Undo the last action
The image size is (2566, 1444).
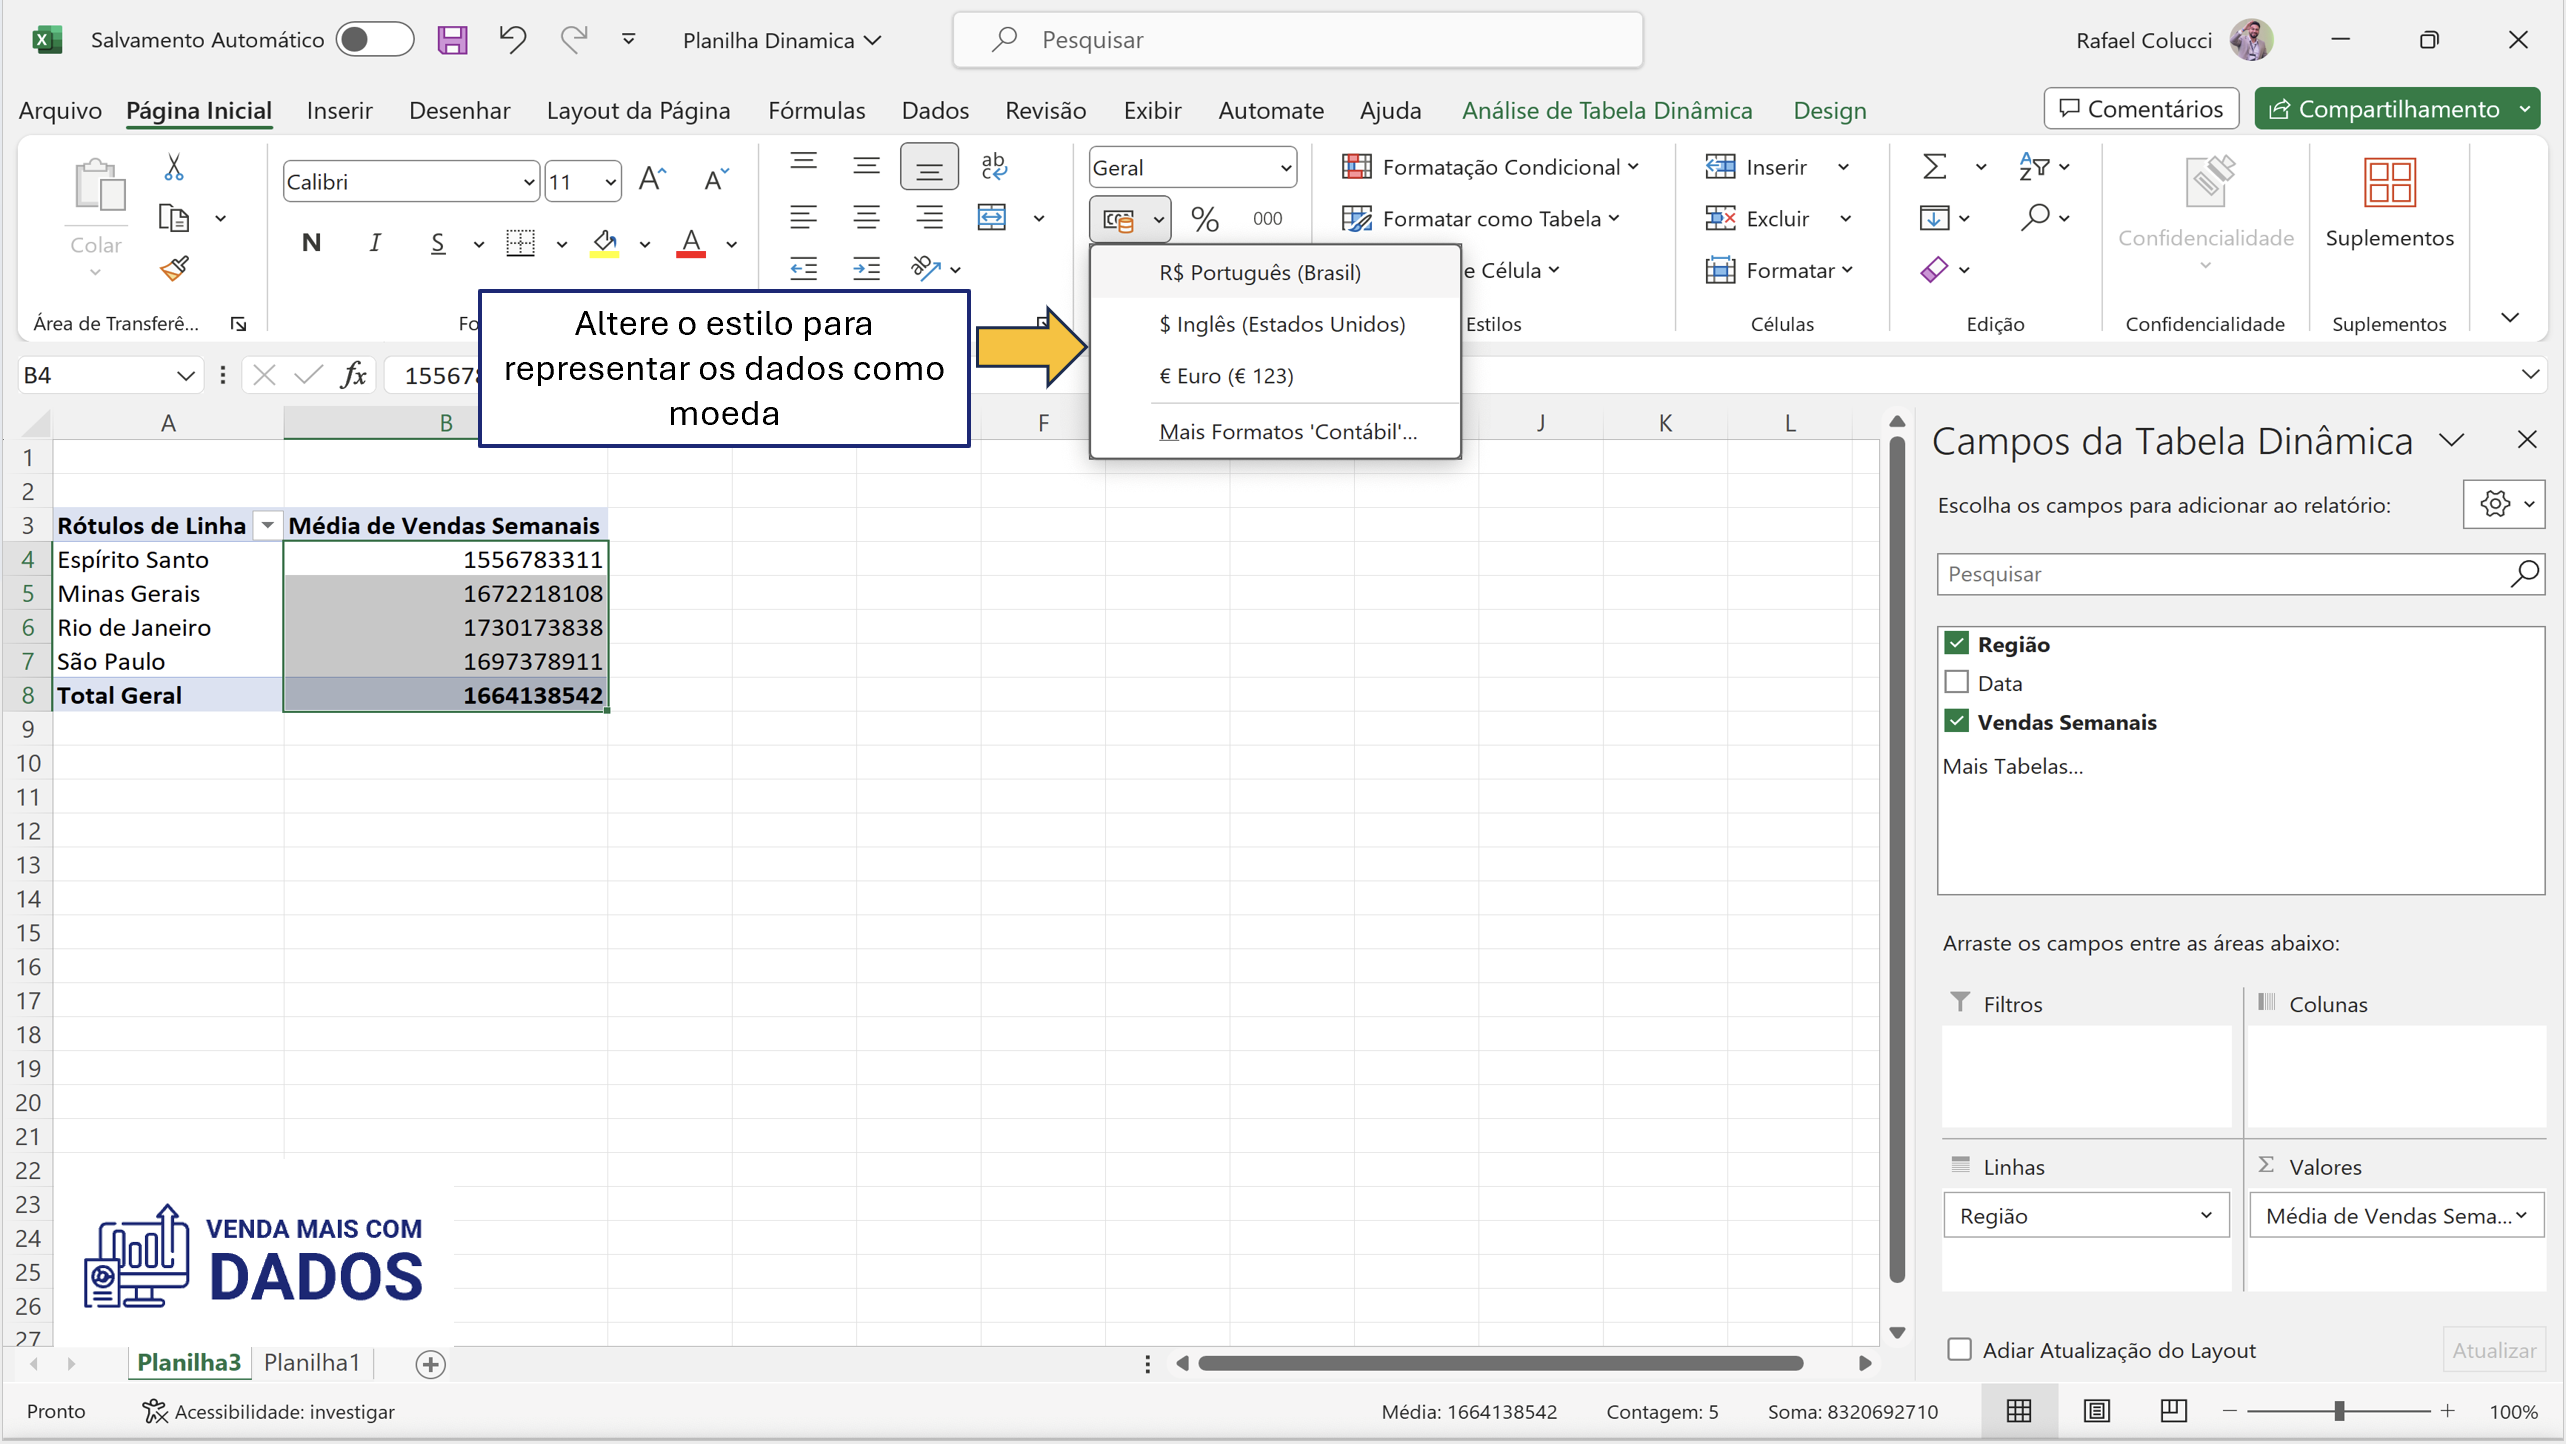(511, 39)
